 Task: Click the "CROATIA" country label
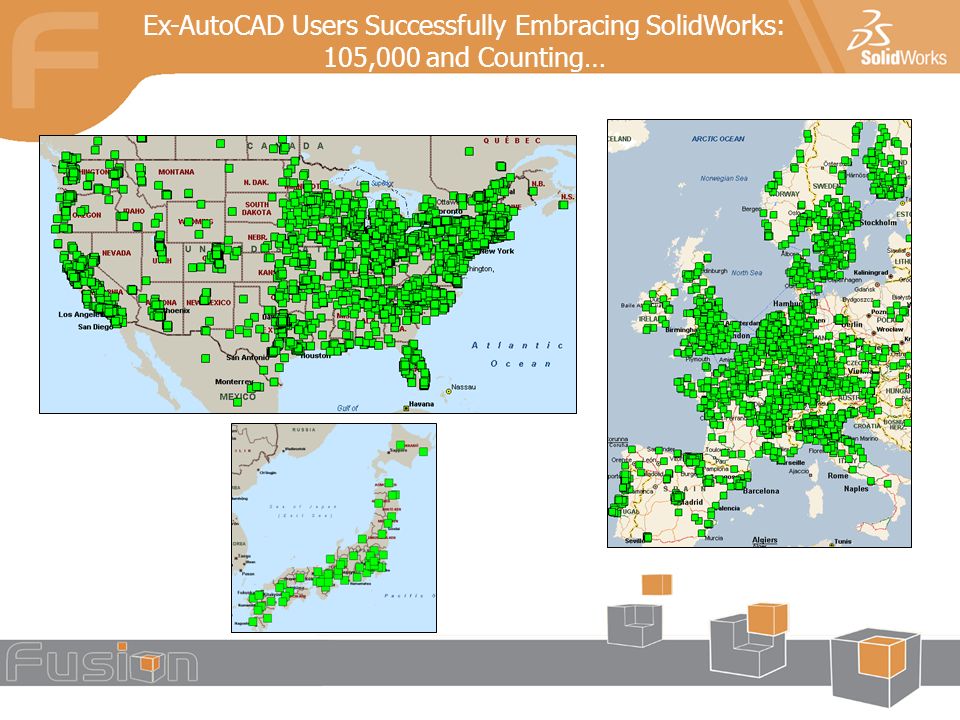click(x=867, y=426)
